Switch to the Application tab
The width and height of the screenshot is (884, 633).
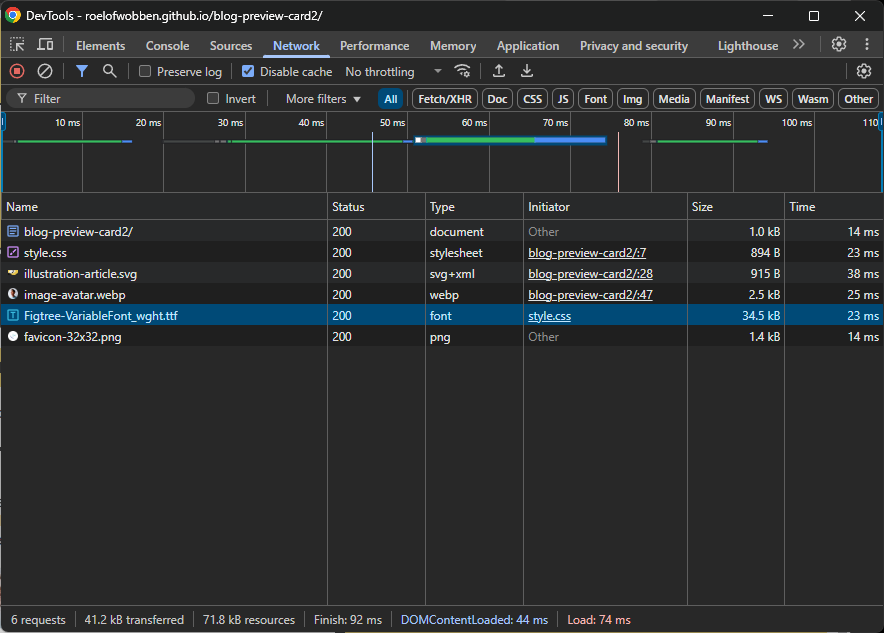(x=528, y=46)
